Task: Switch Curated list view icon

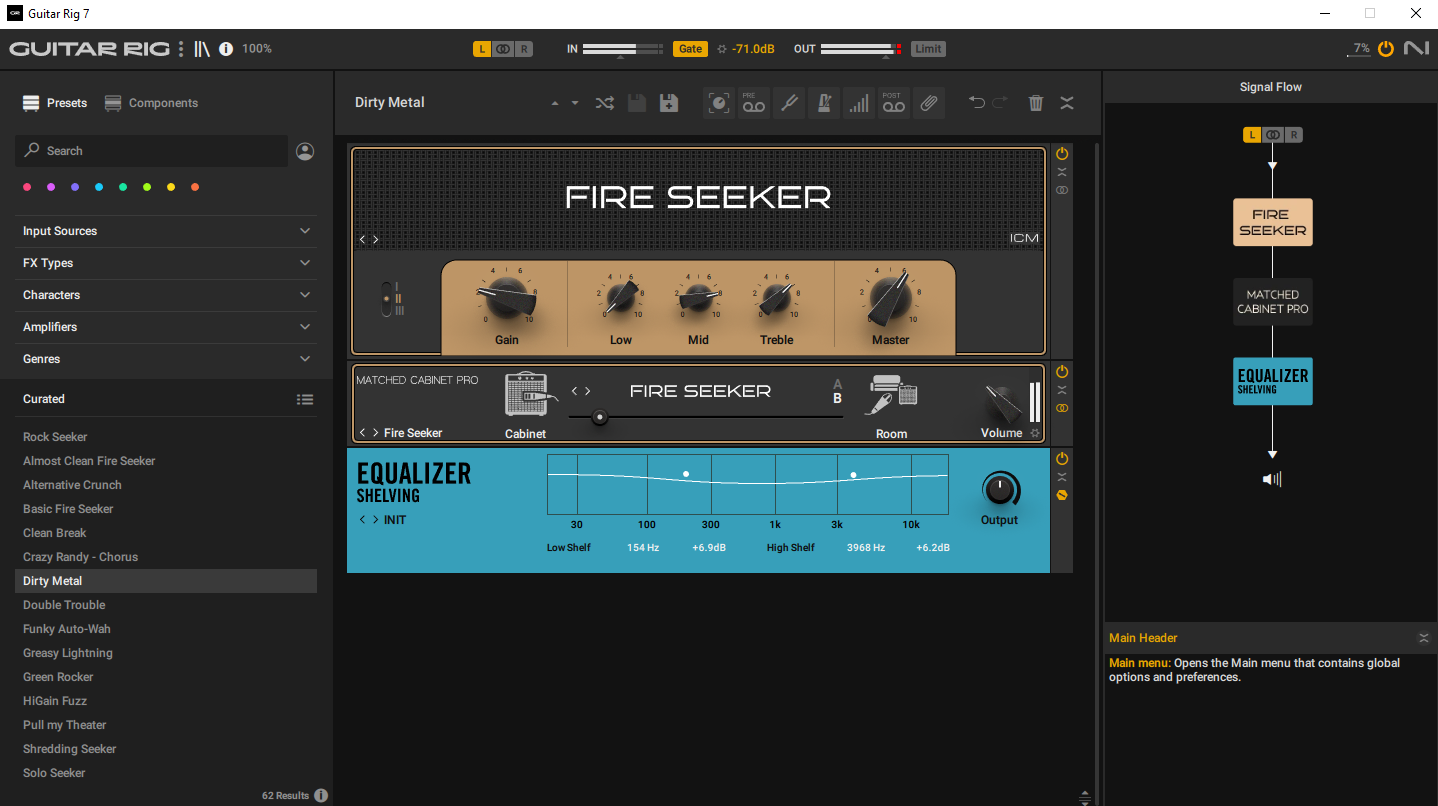Action: point(305,399)
